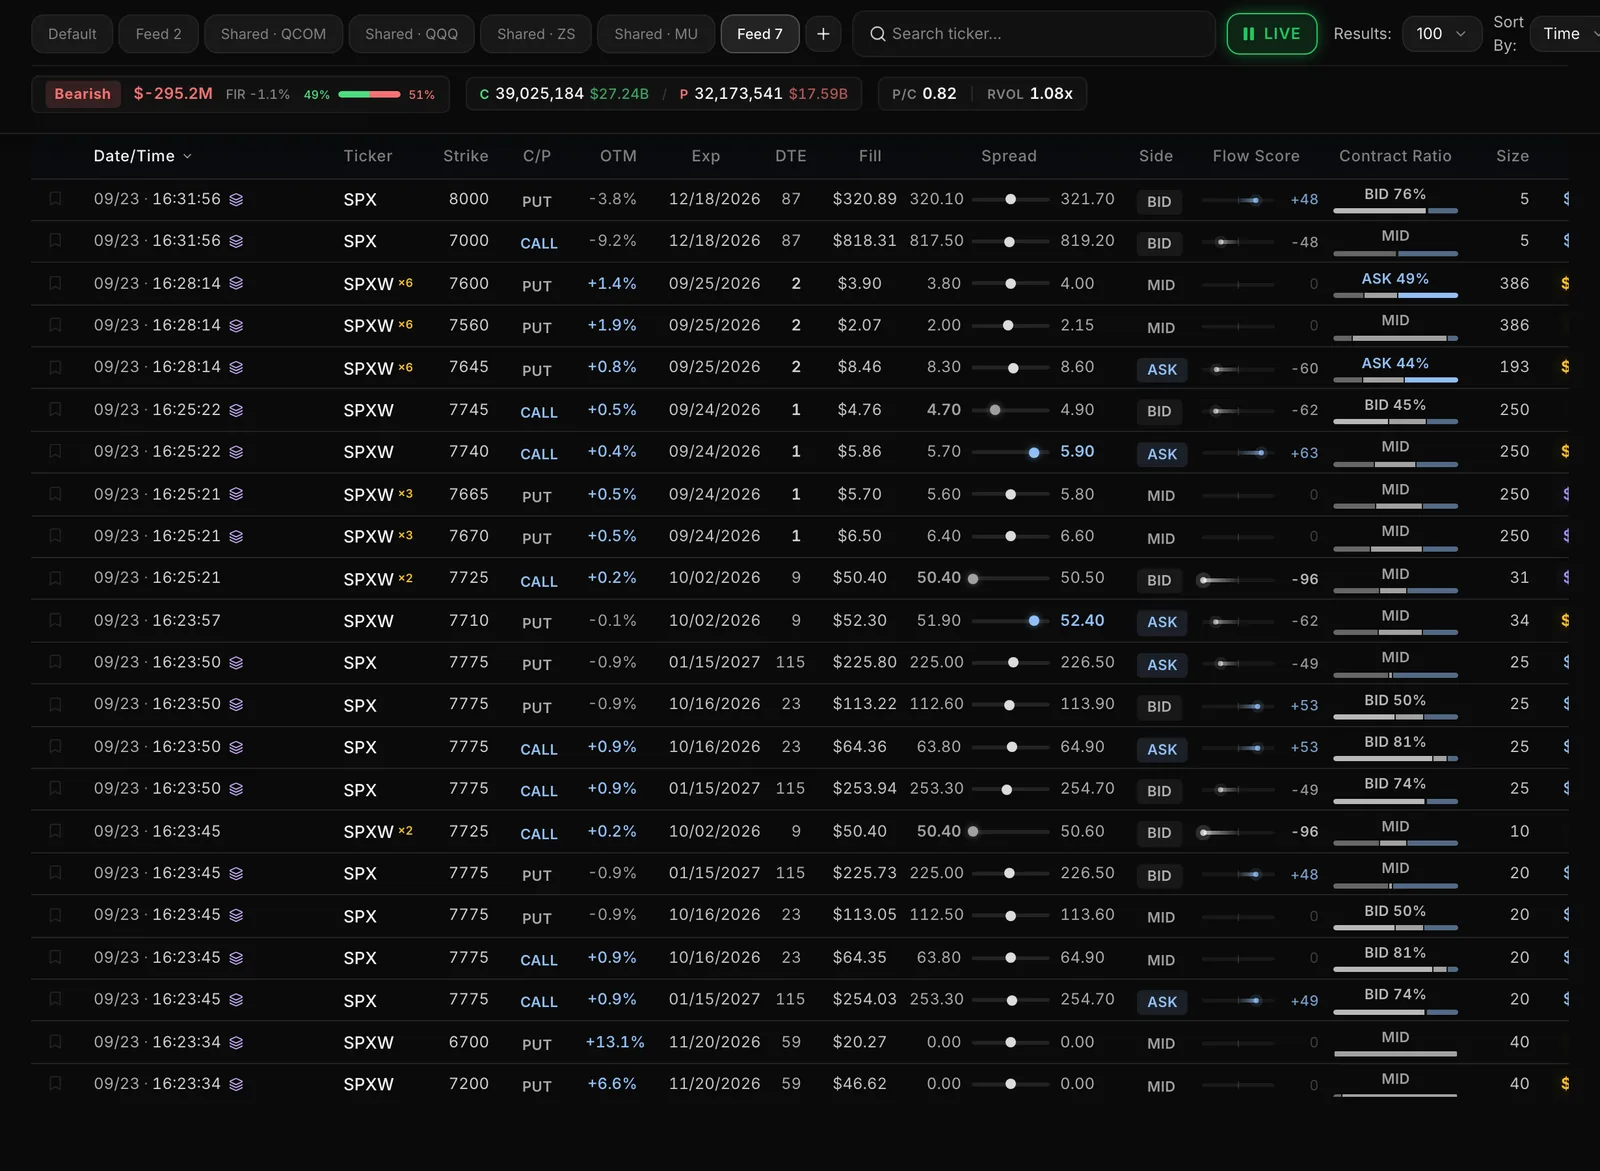Screen dimensions: 1600x1171
Task: Click the x6 multi-leg badge on SPXW 7600
Action: [x=406, y=283]
